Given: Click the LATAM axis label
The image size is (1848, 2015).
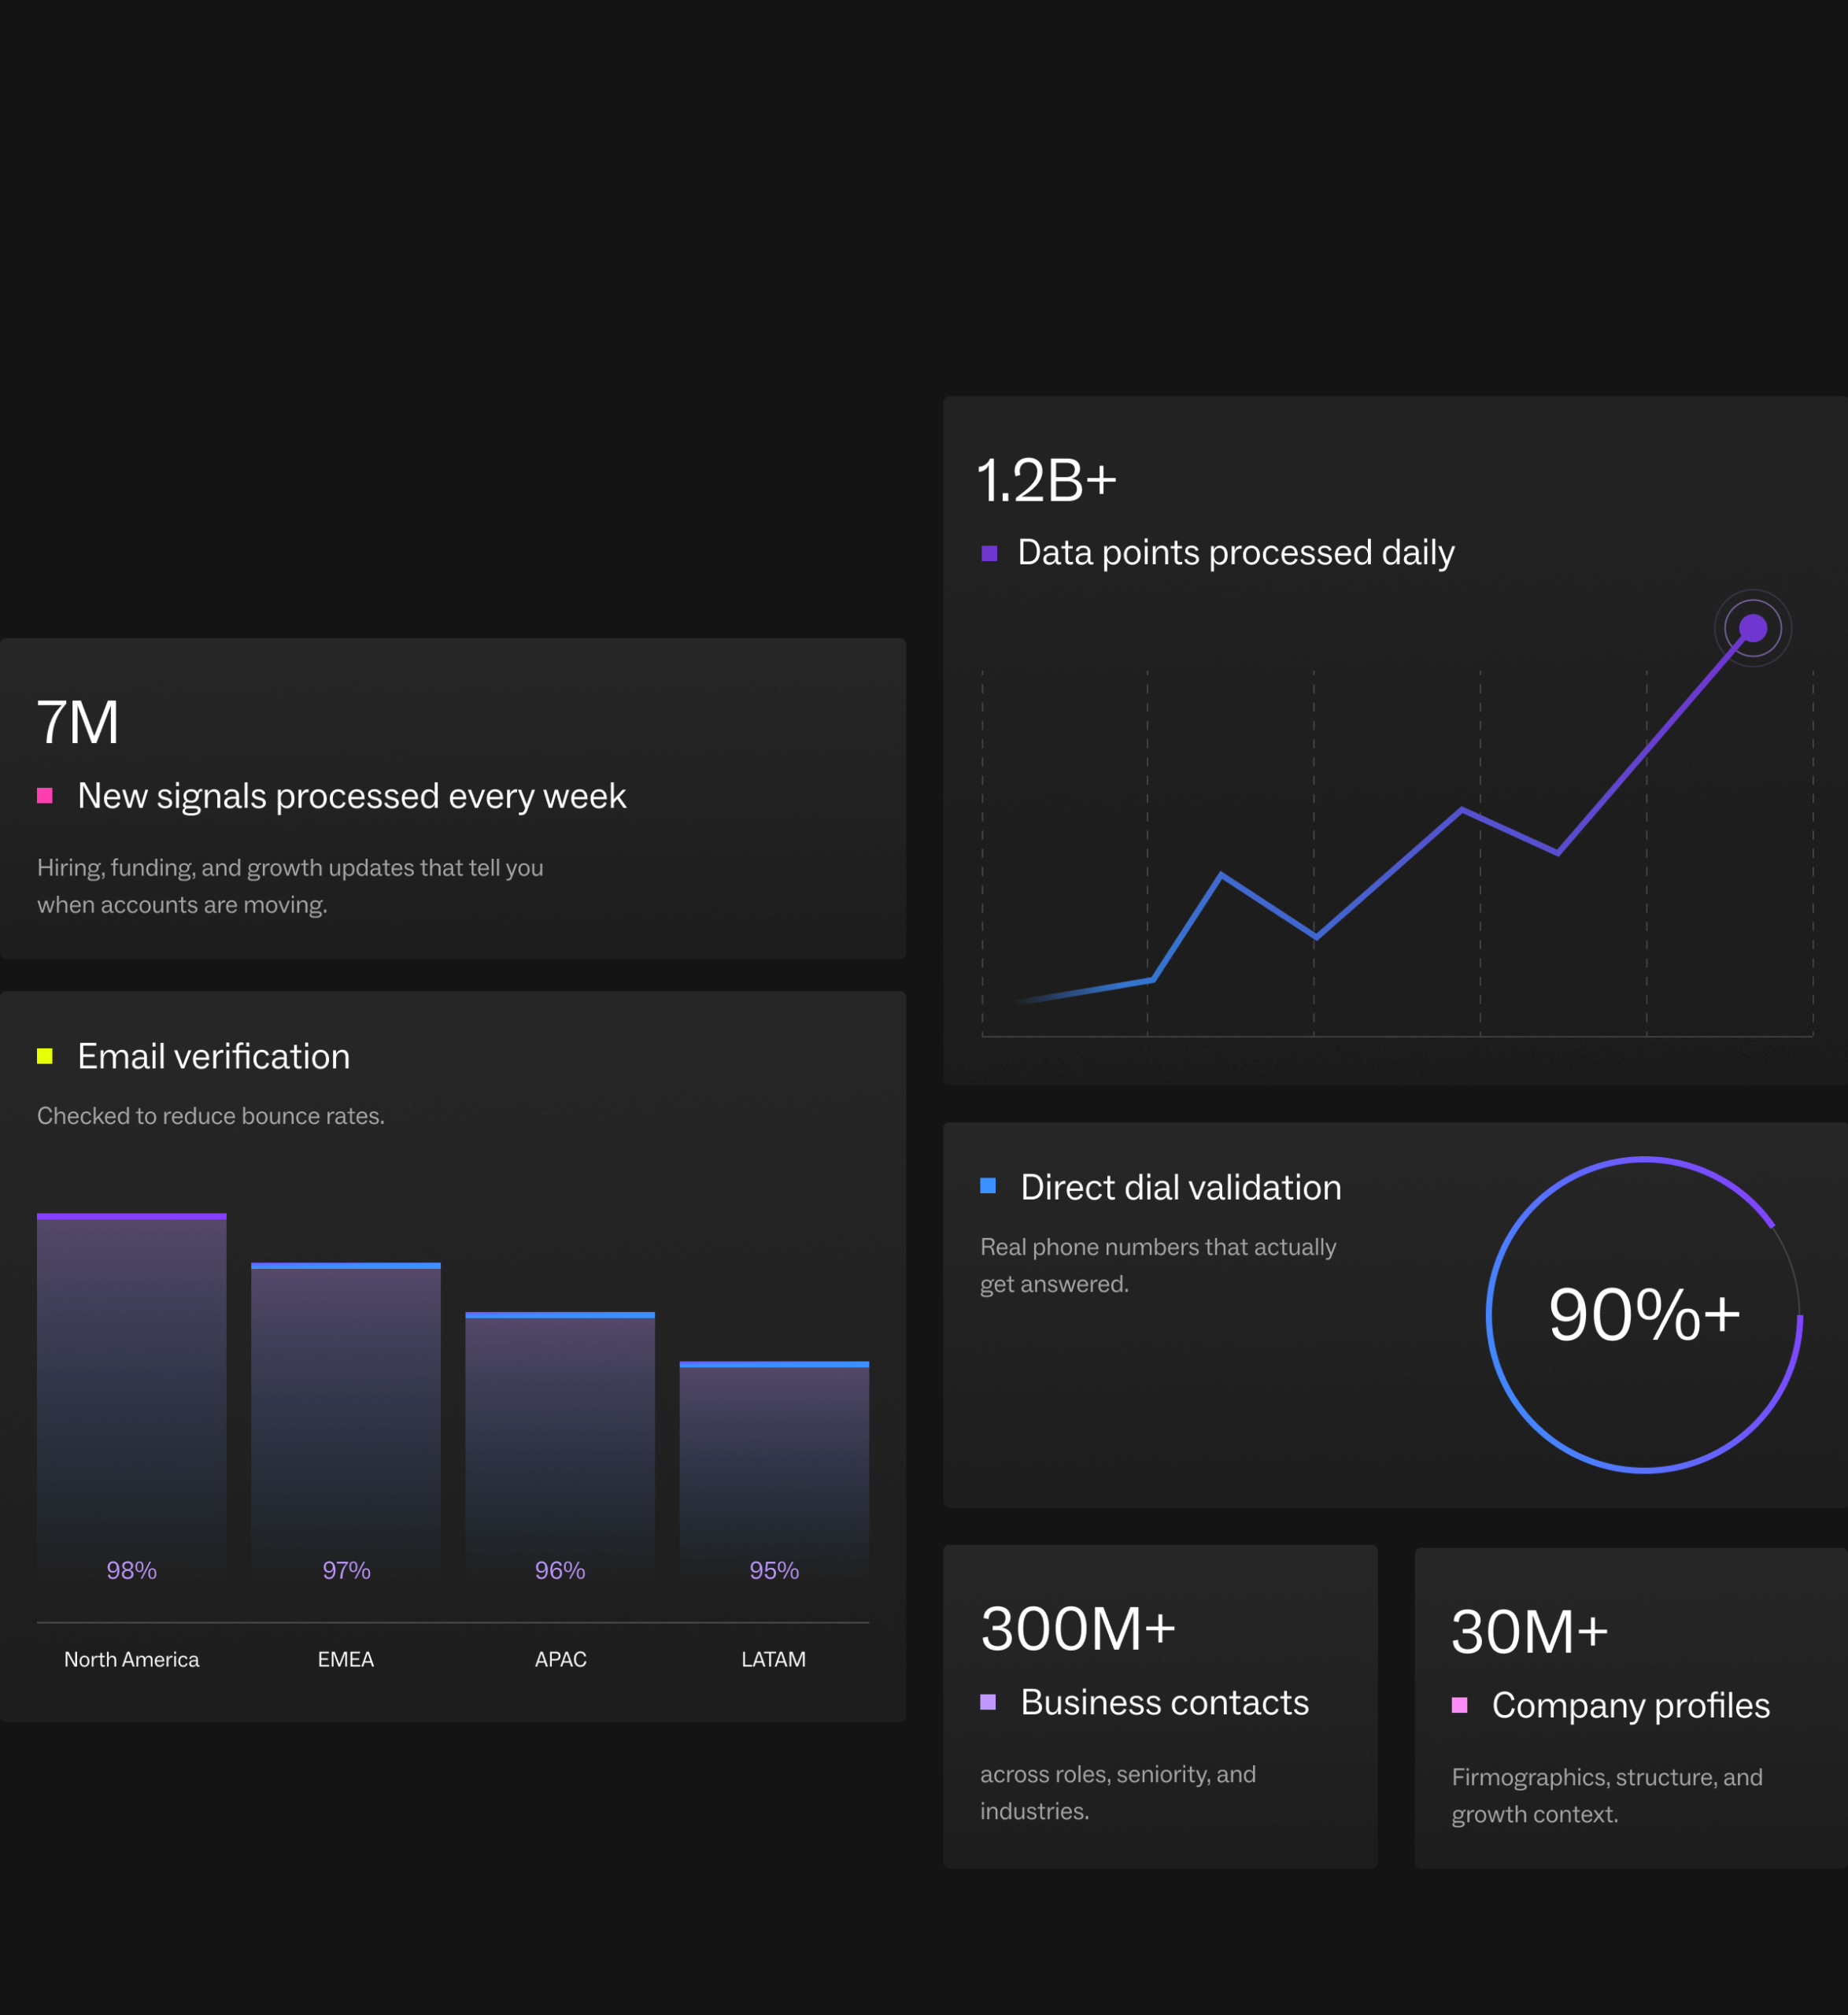Looking at the screenshot, I should click(x=773, y=1659).
